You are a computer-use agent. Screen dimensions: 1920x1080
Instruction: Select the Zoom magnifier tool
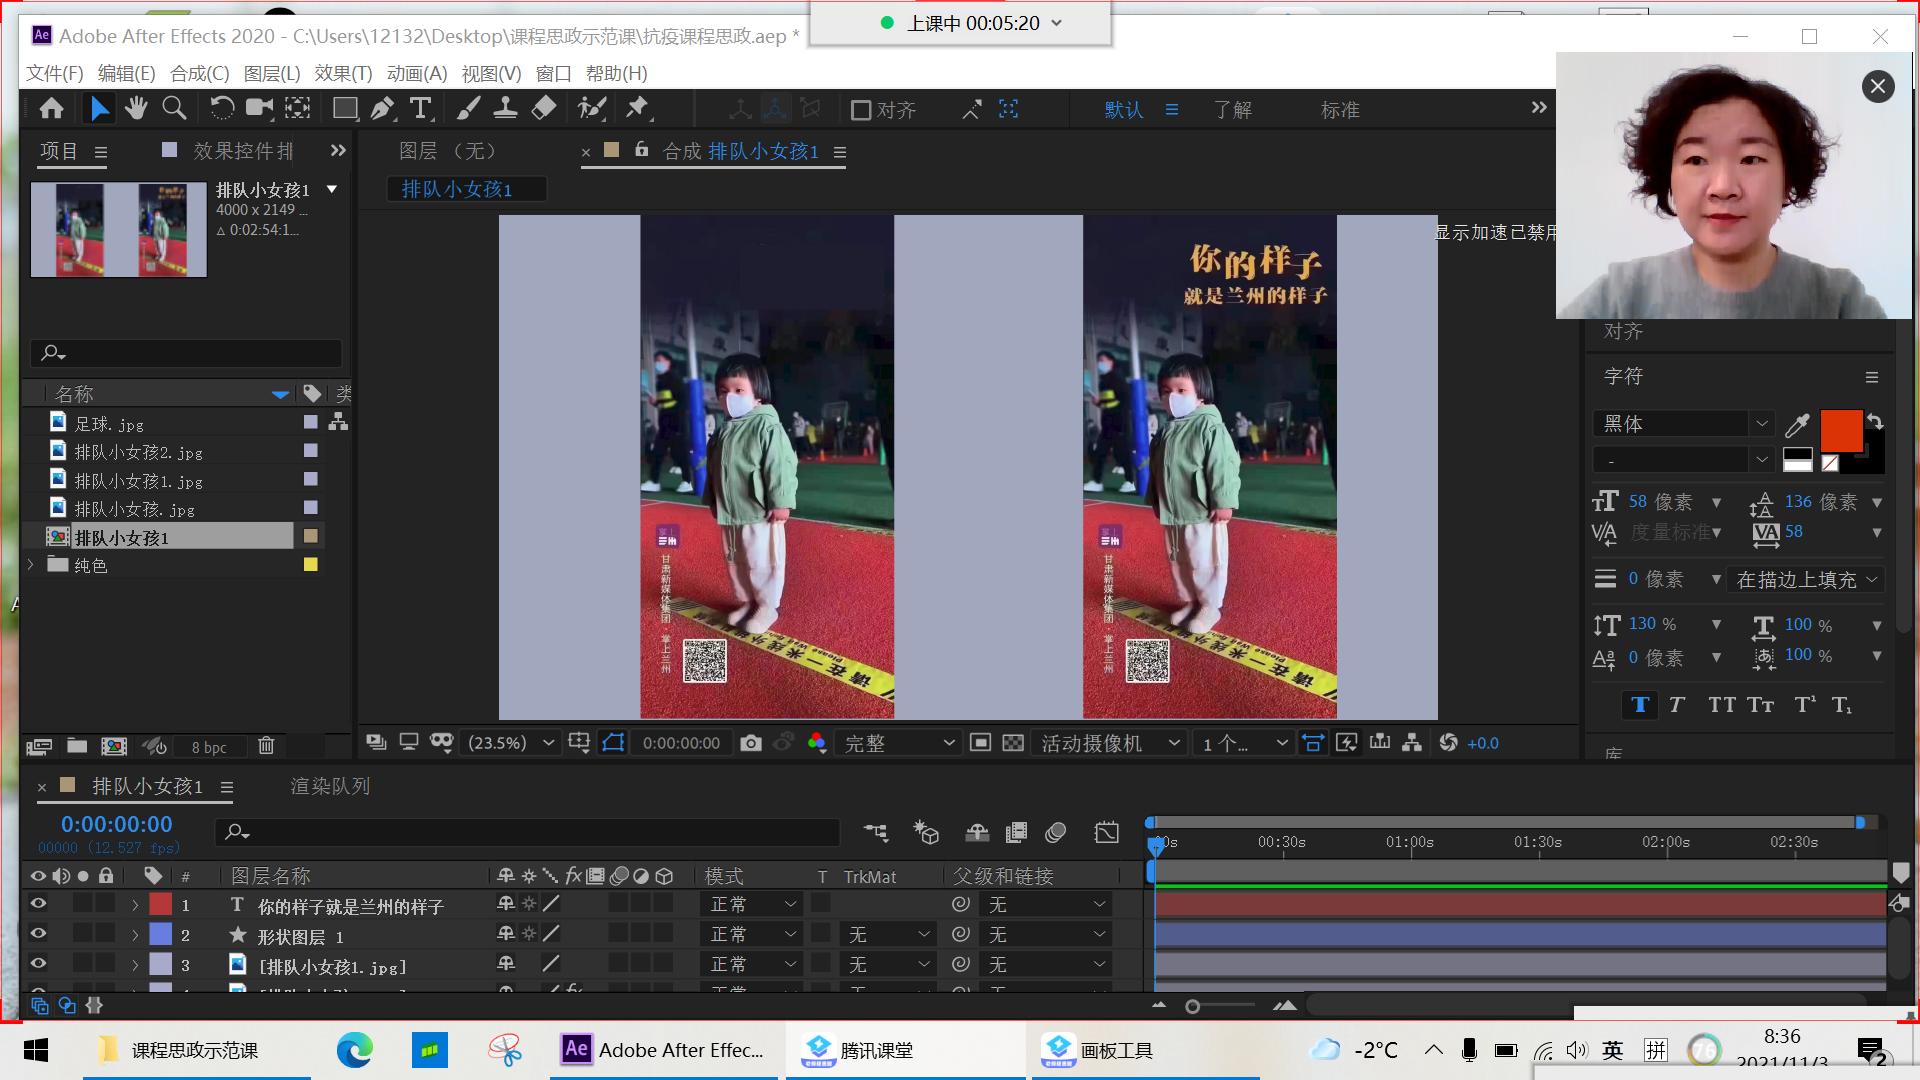click(174, 108)
